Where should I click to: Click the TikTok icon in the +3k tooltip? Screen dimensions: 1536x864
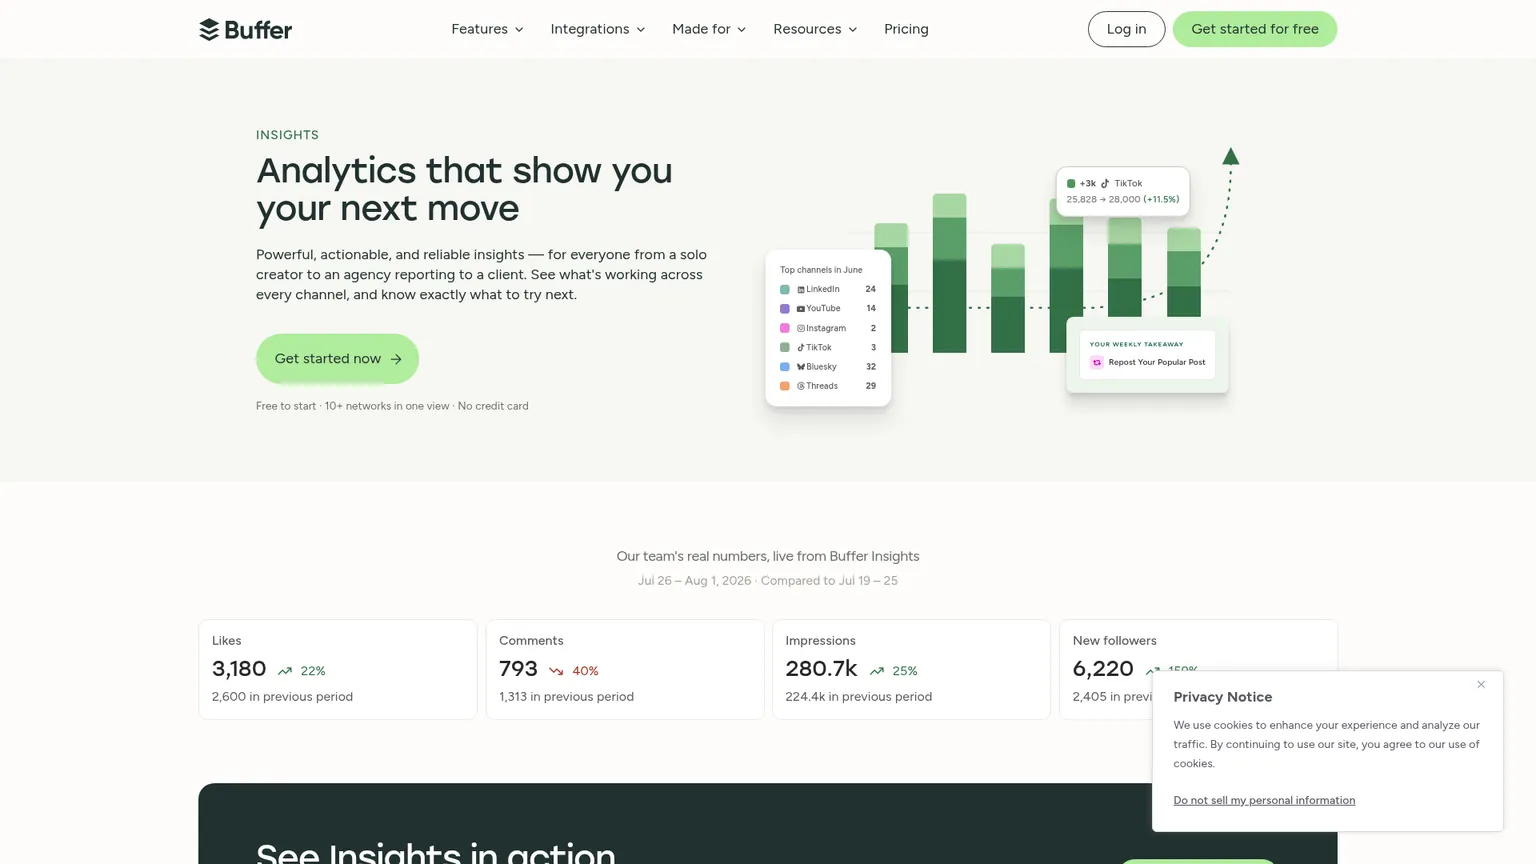[x=1105, y=184]
